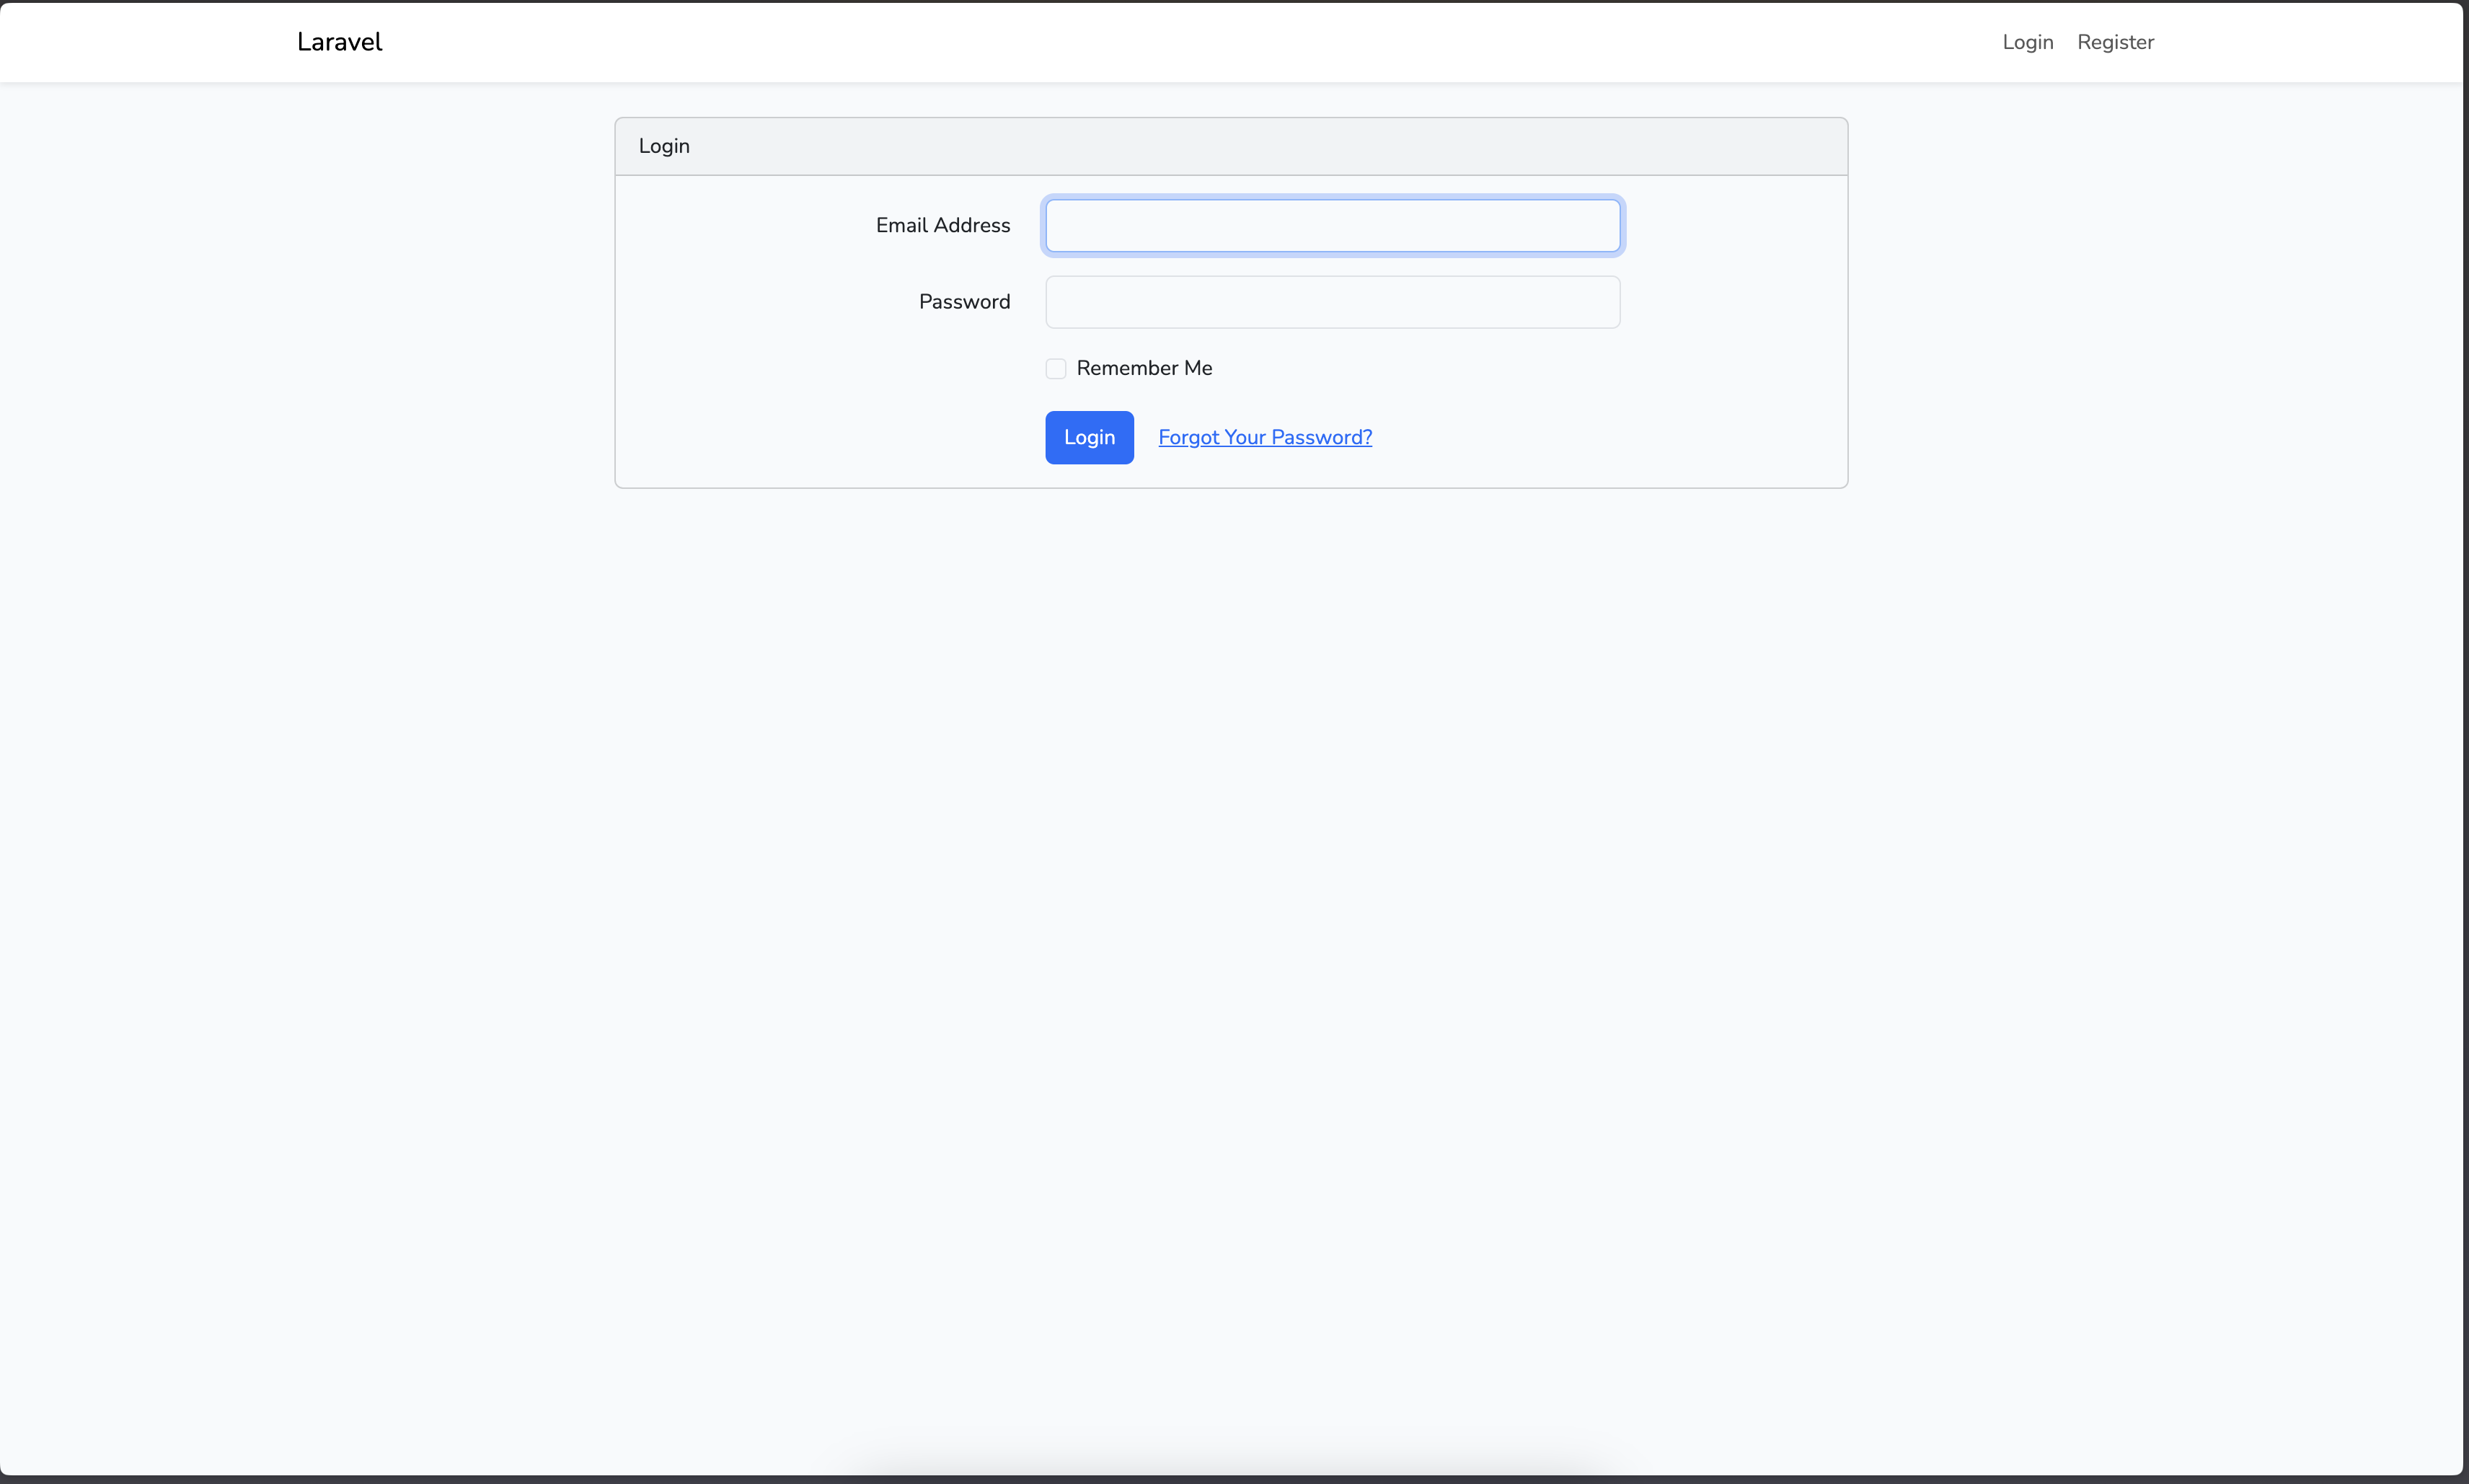Focus the Email Address input field

(x=1332, y=226)
